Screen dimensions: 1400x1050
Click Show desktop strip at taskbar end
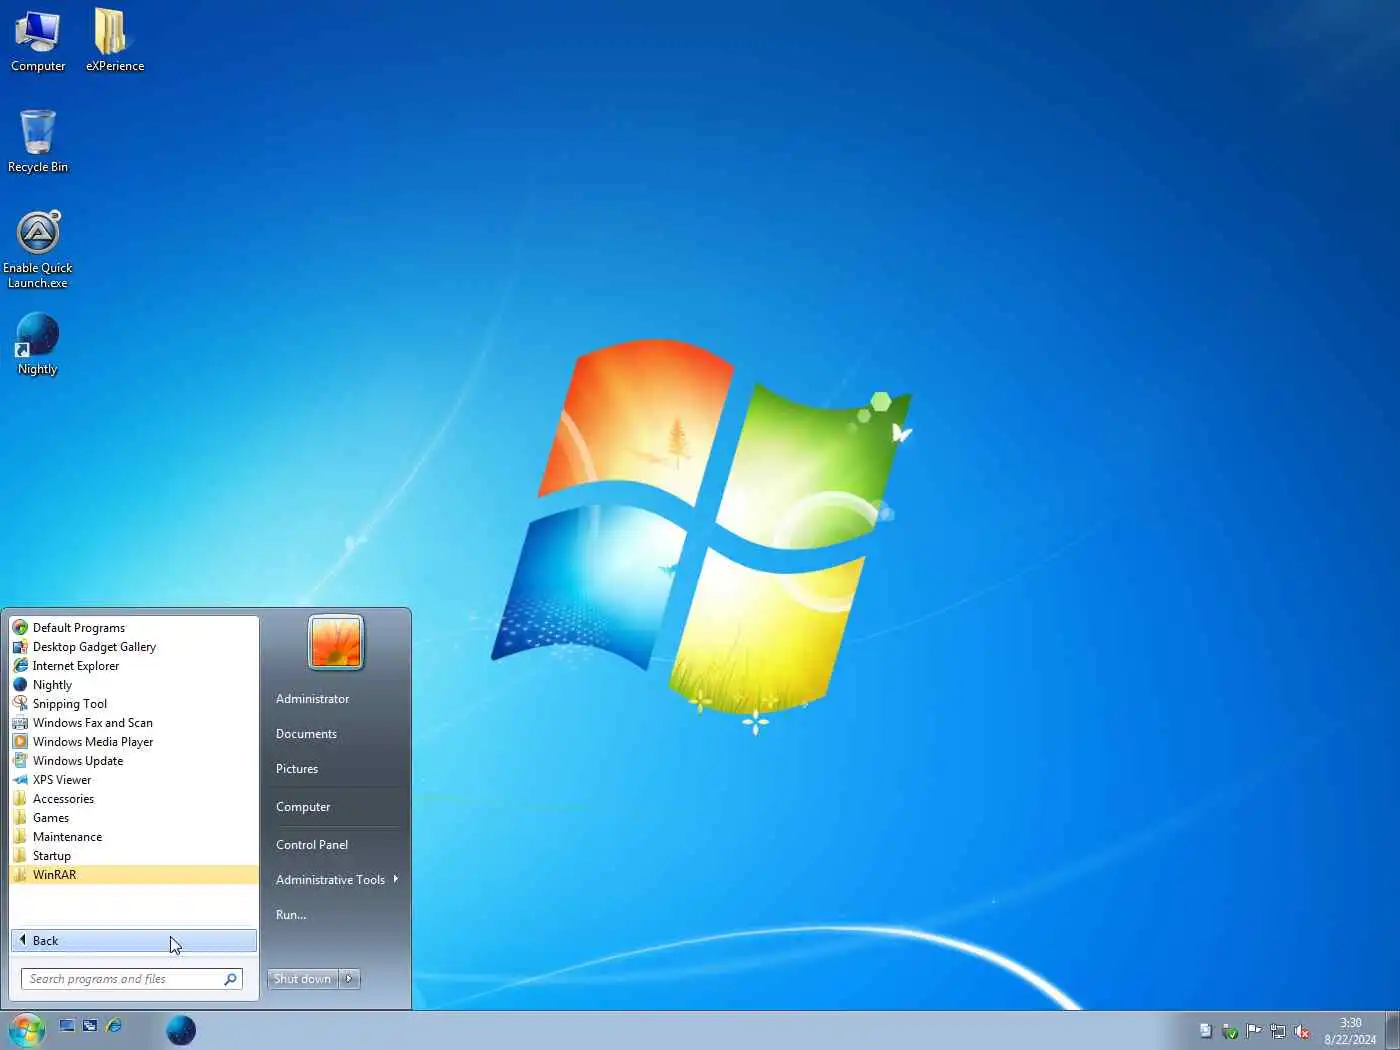coord(1392,1030)
